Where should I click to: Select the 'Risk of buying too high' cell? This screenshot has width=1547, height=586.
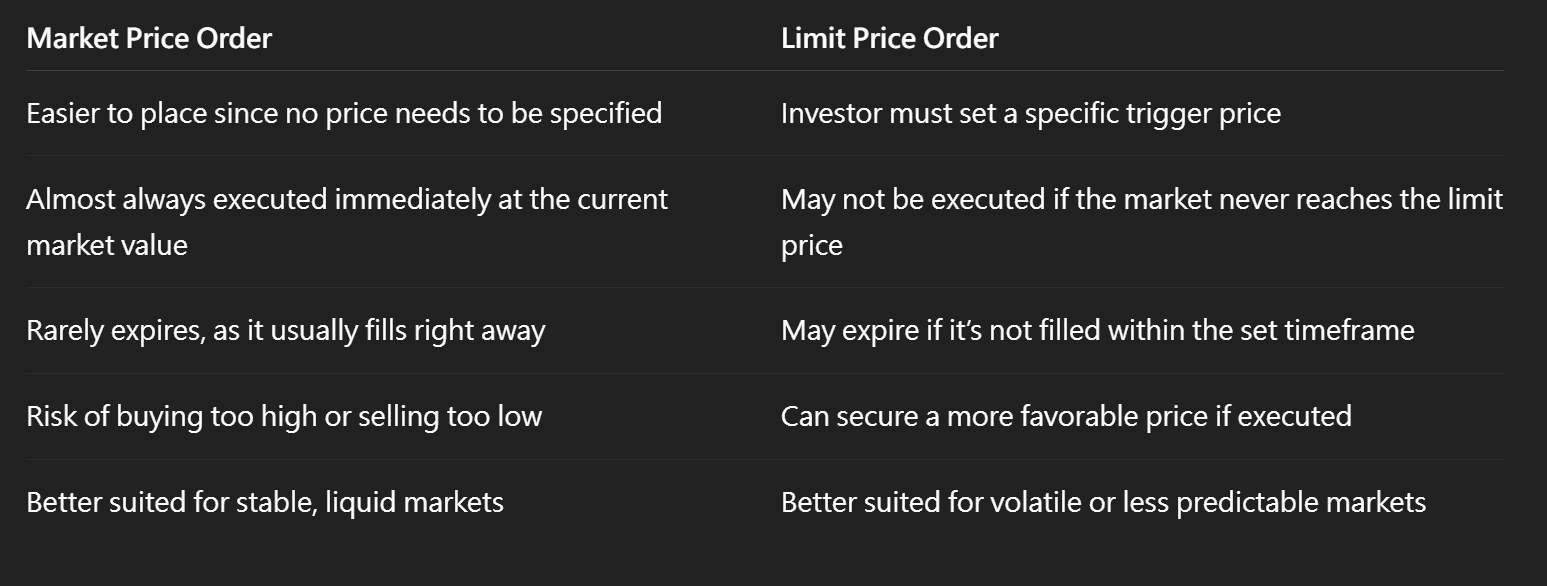tap(284, 416)
